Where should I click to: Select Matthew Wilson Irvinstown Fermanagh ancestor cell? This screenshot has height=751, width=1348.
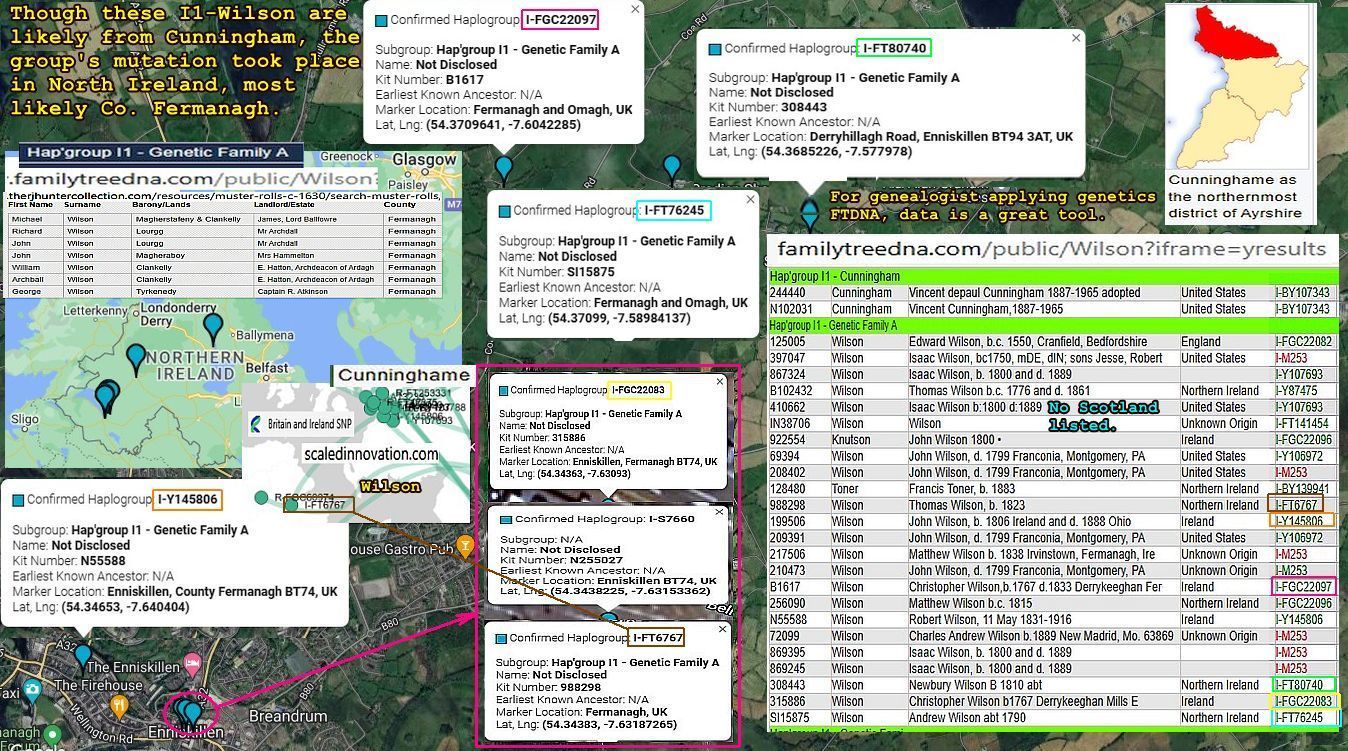1032,554
